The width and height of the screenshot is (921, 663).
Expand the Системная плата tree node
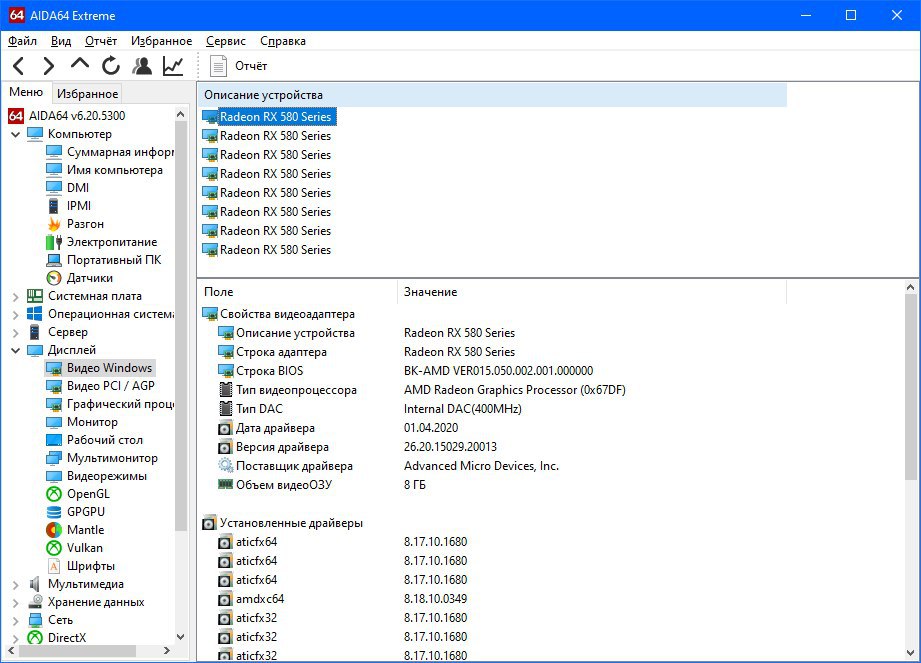pyautogui.click(x=16, y=297)
